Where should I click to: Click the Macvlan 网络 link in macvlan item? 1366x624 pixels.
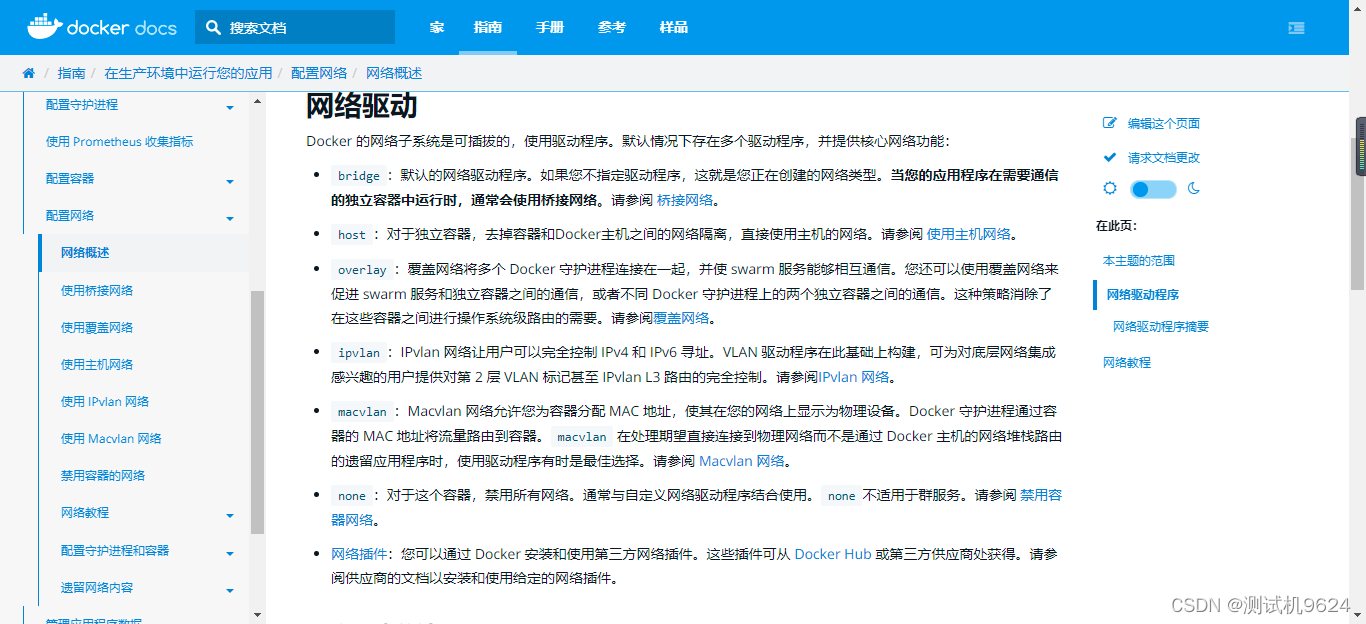[x=742, y=461]
